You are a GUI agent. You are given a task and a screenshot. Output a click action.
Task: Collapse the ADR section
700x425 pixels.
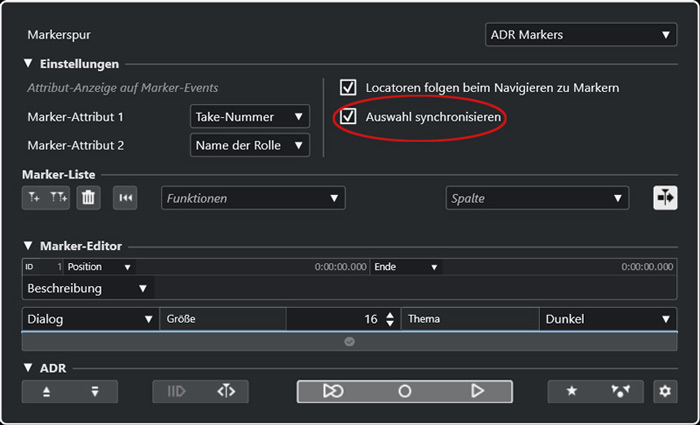[29, 368]
